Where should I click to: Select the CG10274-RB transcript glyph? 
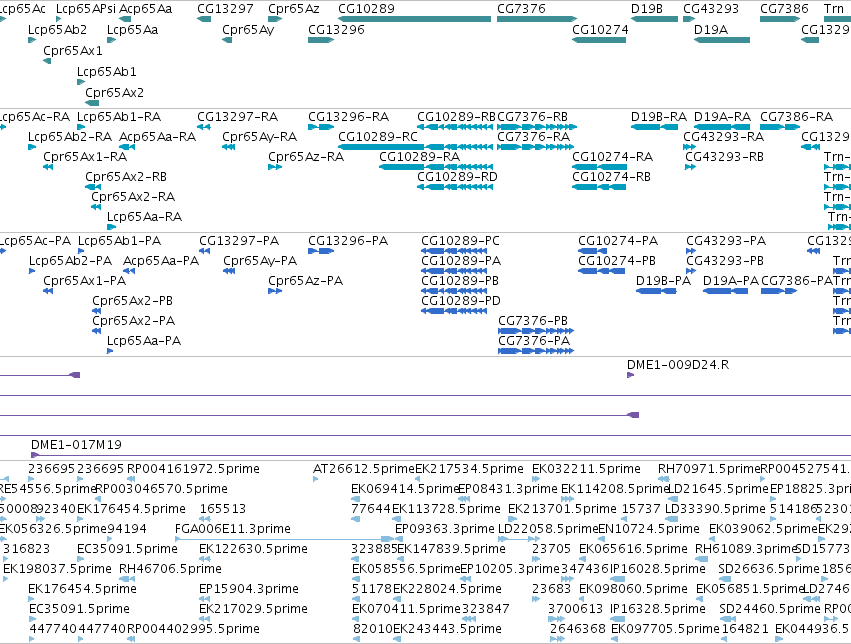tap(599, 187)
